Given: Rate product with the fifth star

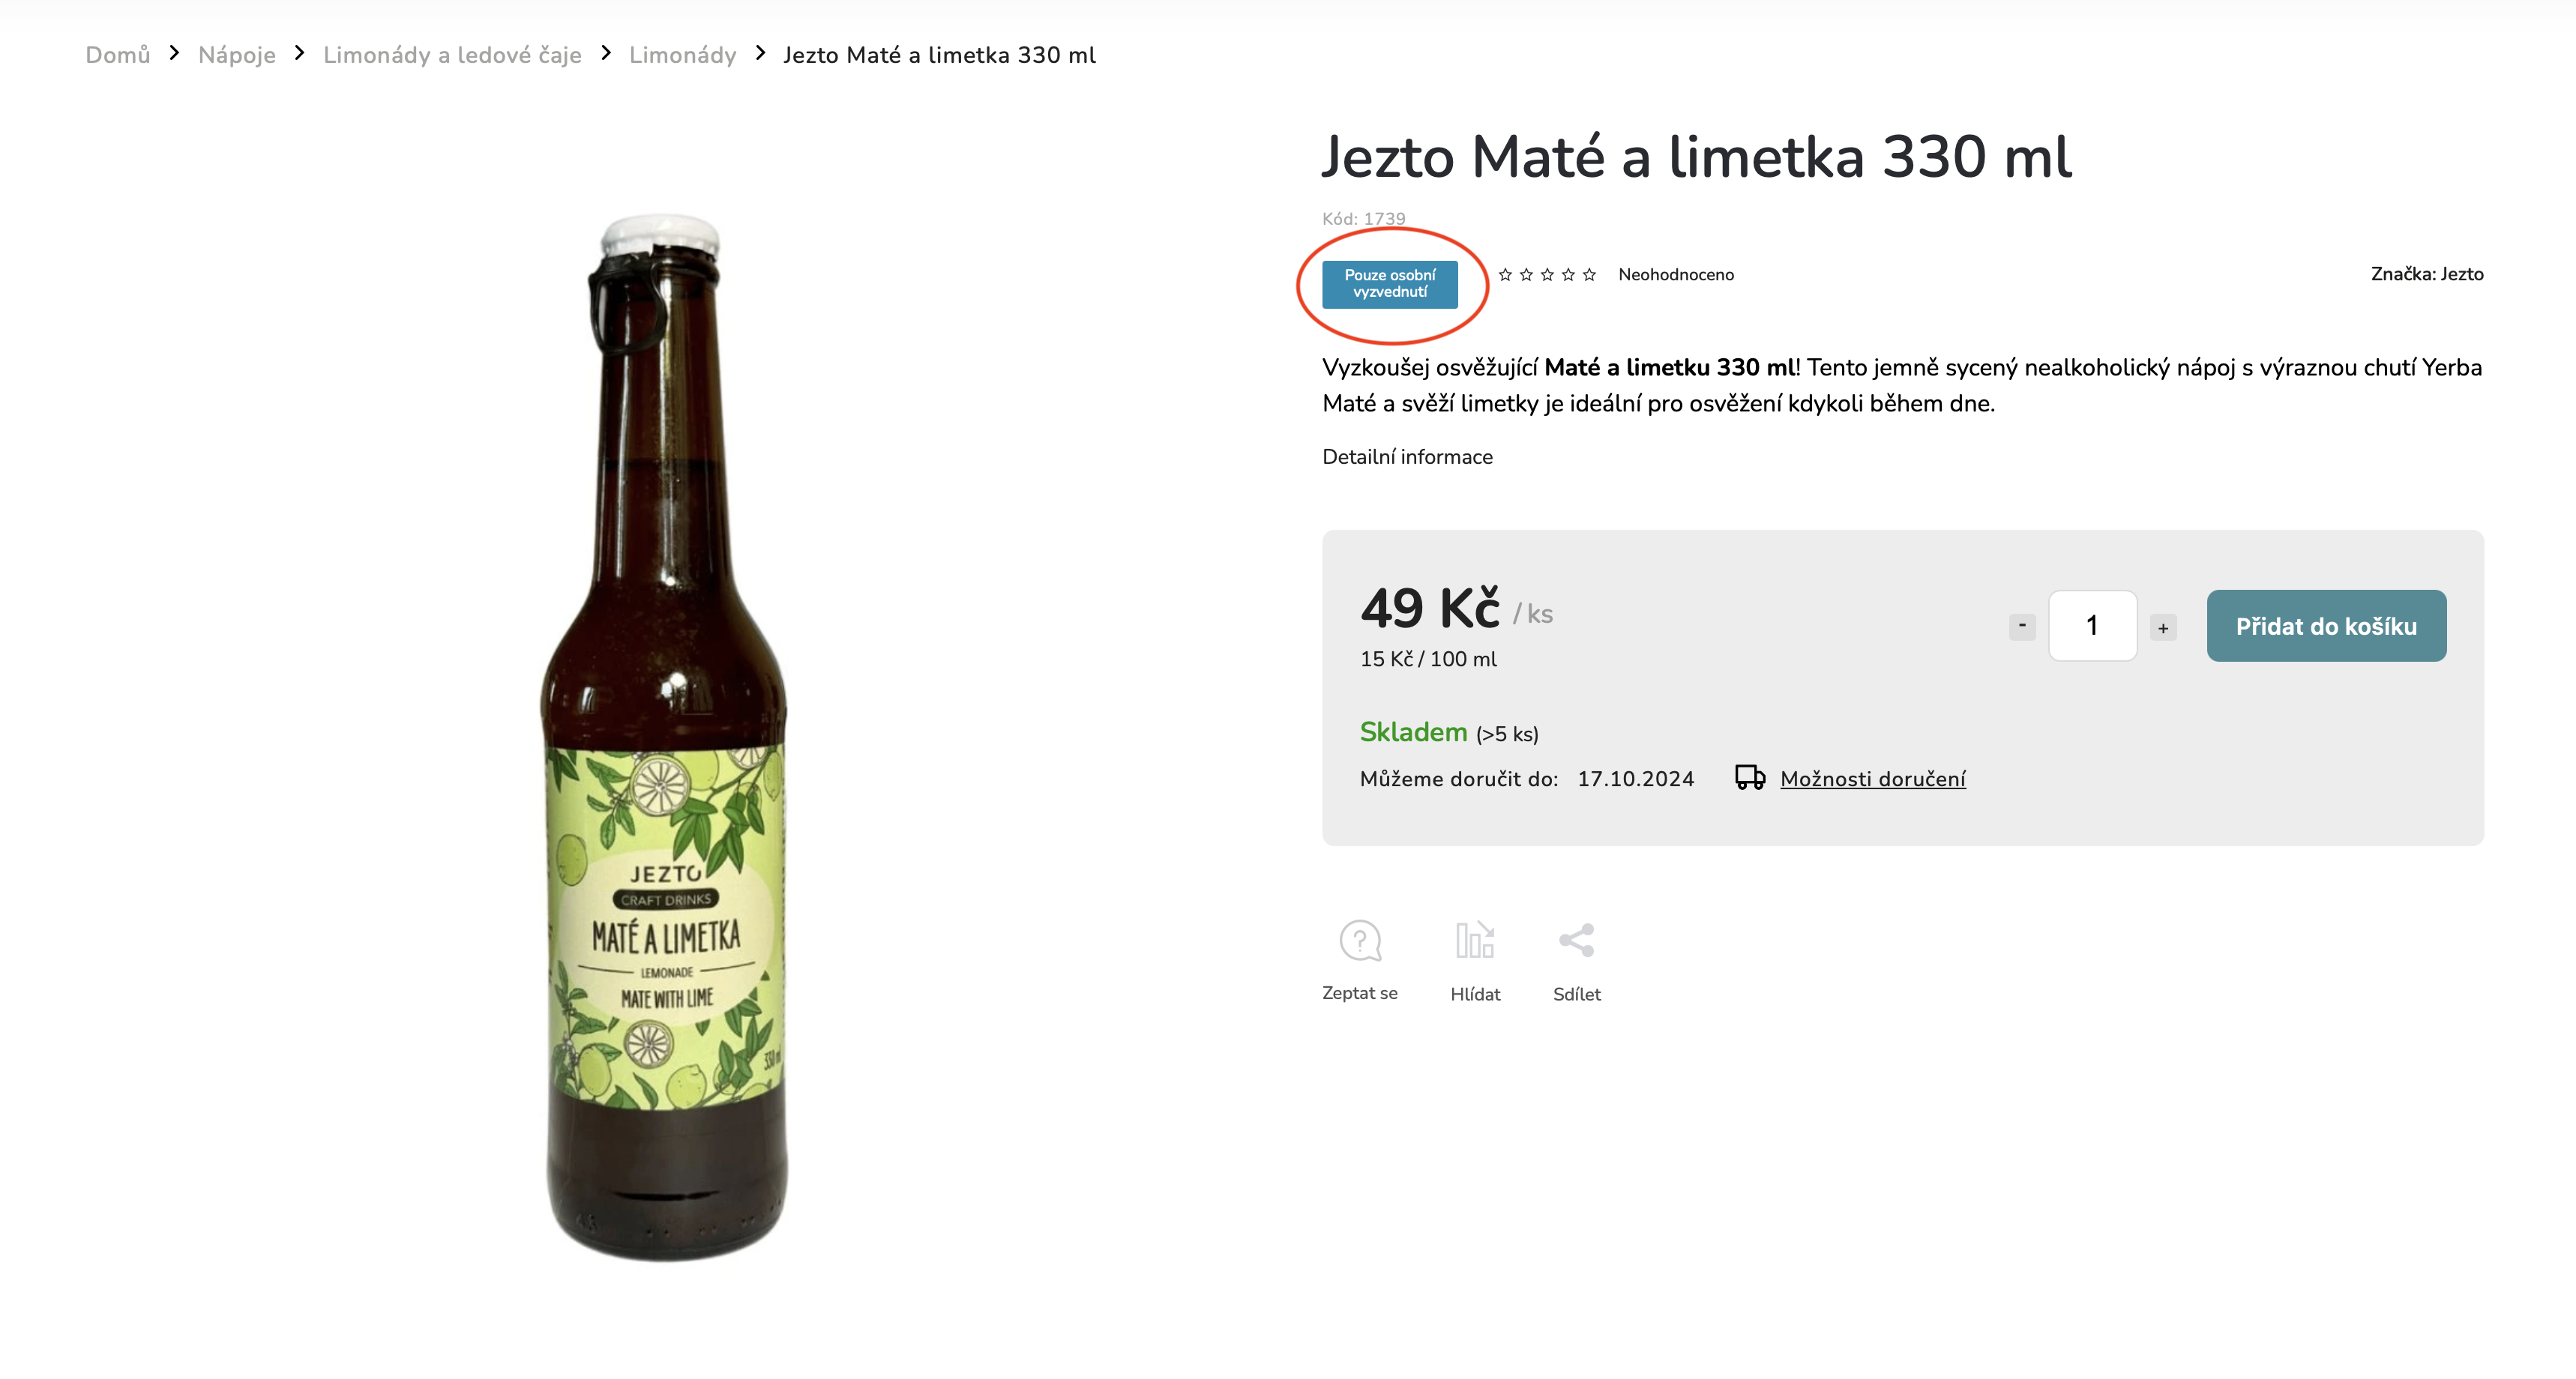Looking at the screenshot, I should point(1589,274).
